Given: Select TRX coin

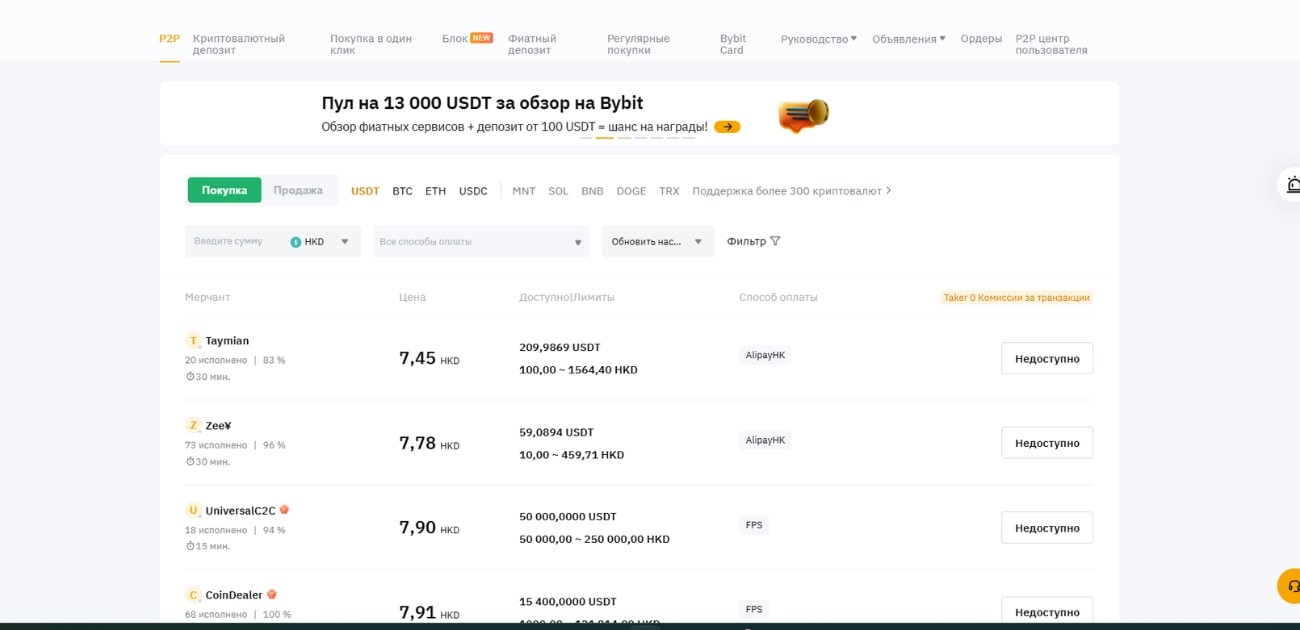Looking at the screenshot, I should point(669,191).
